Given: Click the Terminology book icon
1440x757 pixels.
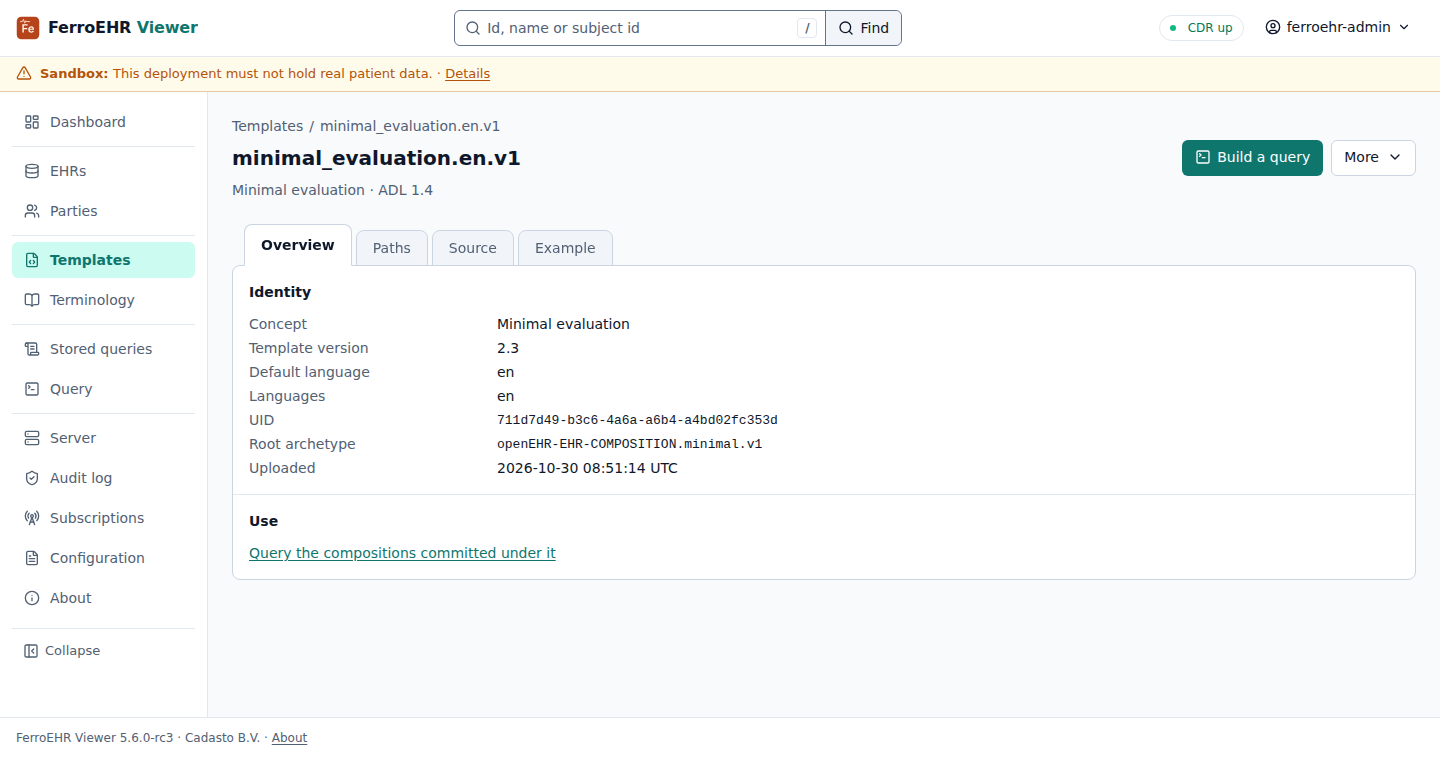Looking at the screenshot, I should point(32,300).
